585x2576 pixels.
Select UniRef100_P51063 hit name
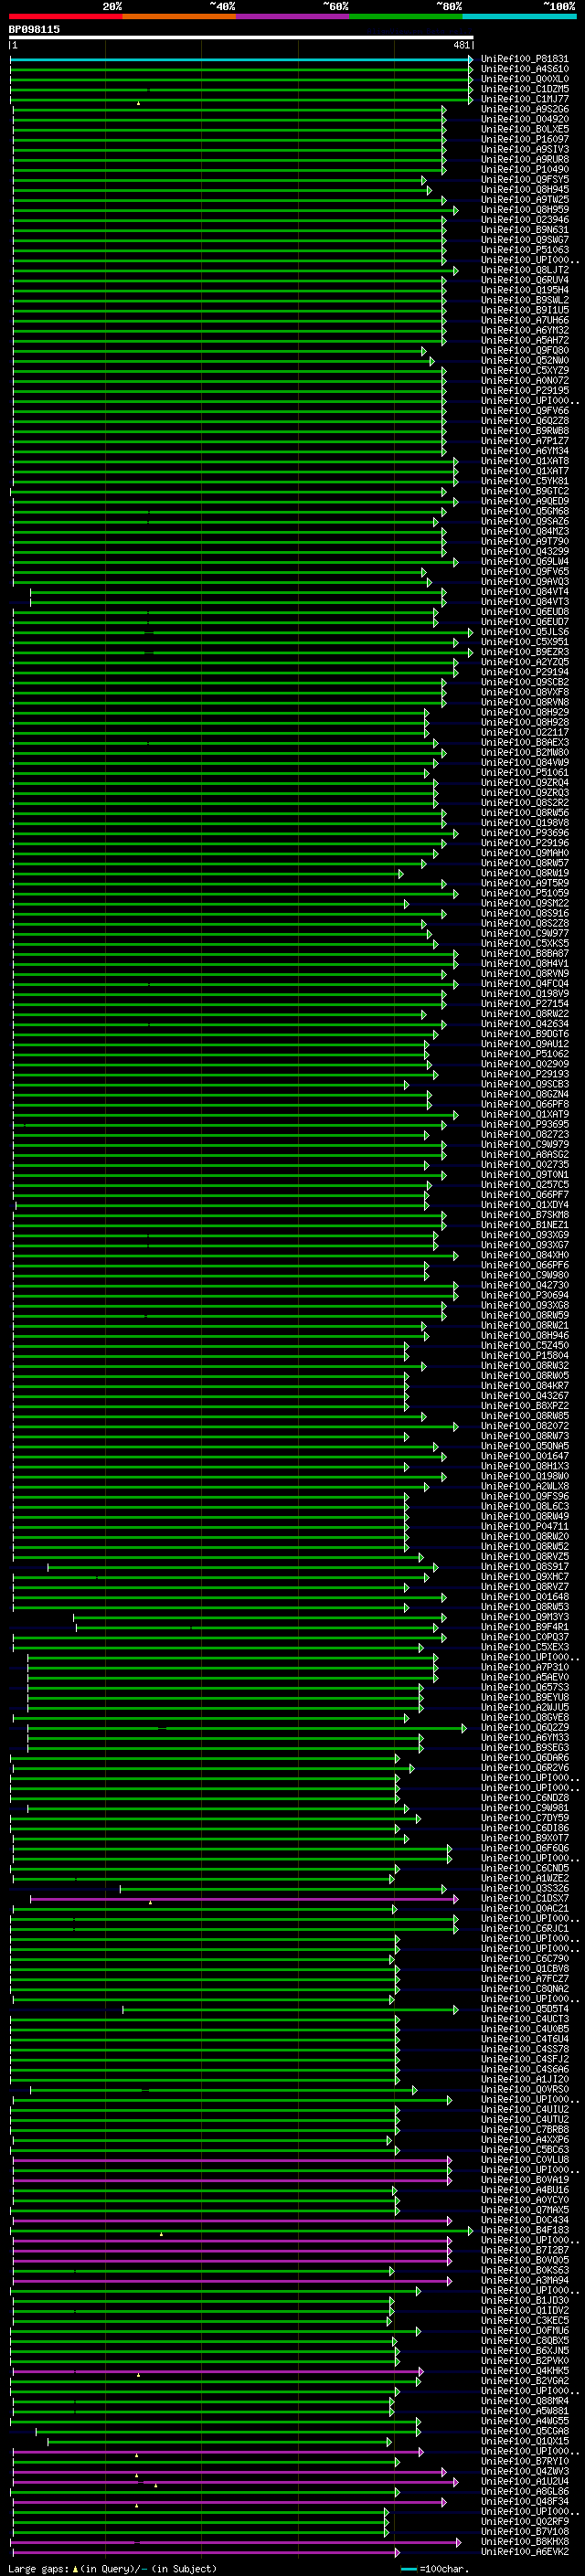[x=525, y=250]
